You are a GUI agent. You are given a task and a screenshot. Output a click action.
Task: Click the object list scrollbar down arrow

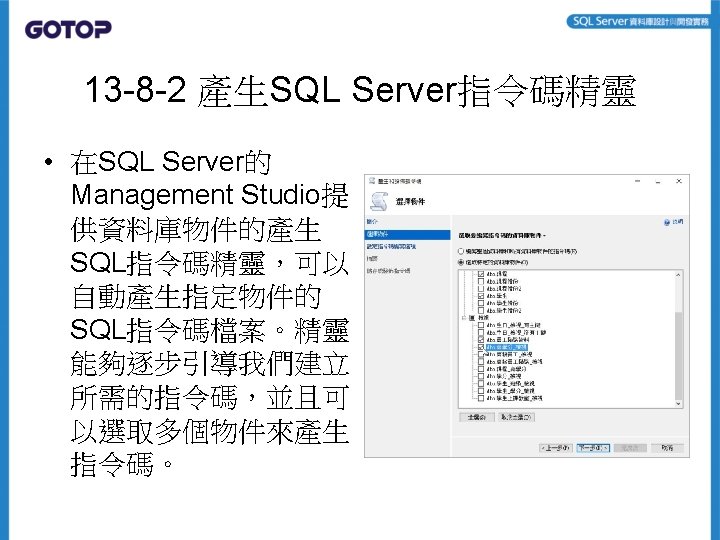[x=678, y=404]
